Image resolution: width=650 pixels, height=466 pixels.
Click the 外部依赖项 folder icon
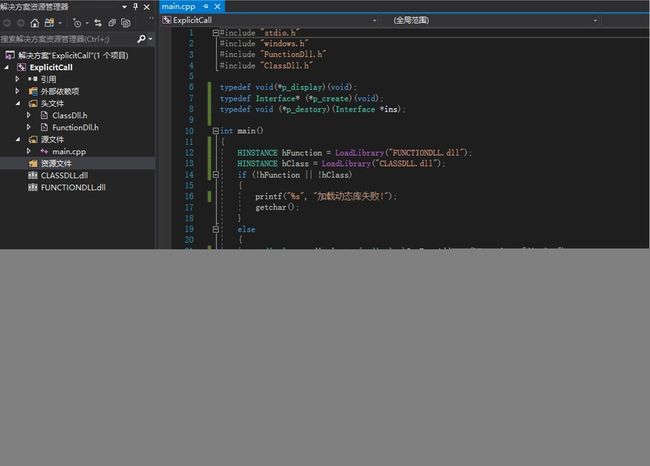tap(33, 91)
